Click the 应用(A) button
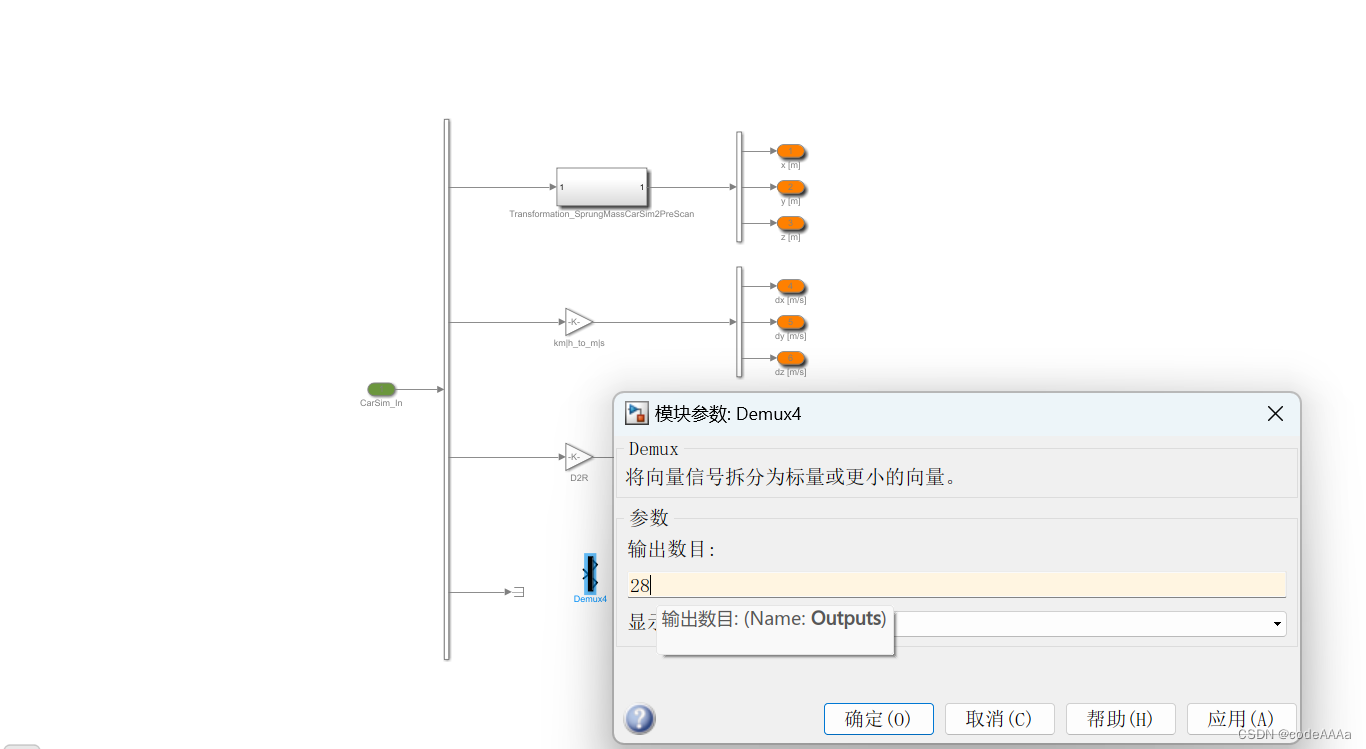Screen dimensions: 1366x749 click(1241, 719)
